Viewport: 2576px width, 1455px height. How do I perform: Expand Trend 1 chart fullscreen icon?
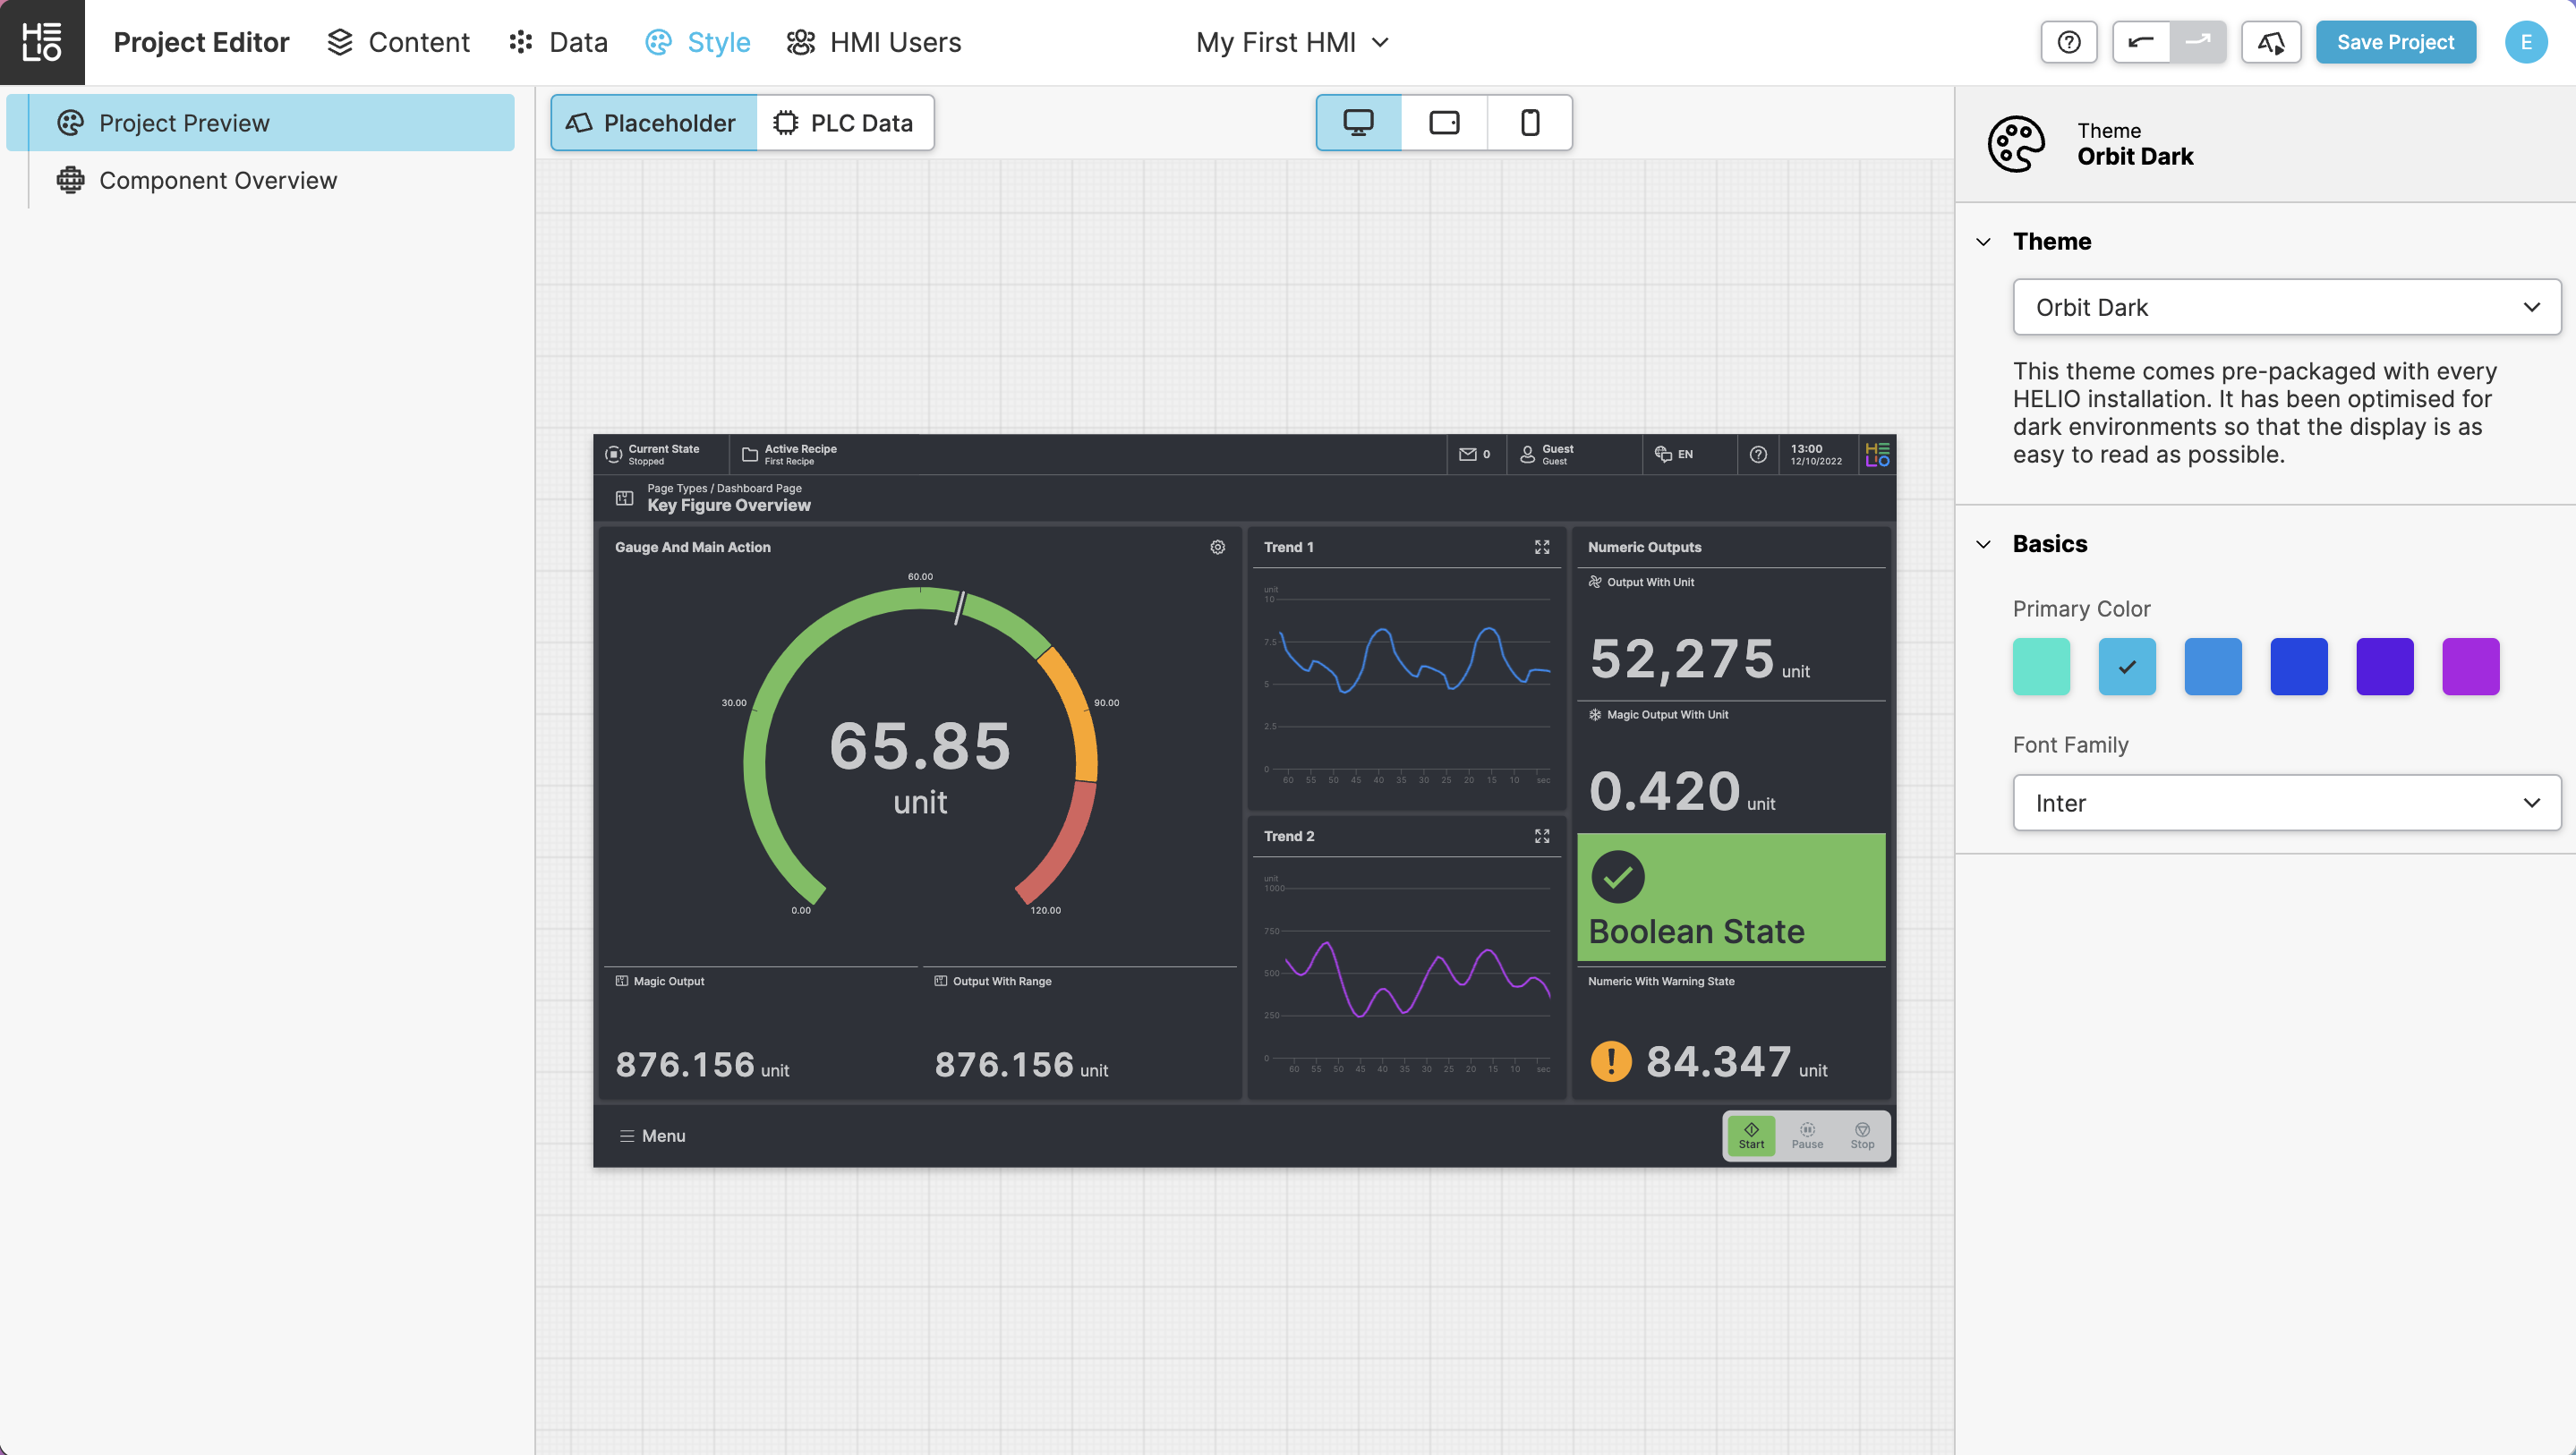pyautogui.click(x=1542, y=547)
